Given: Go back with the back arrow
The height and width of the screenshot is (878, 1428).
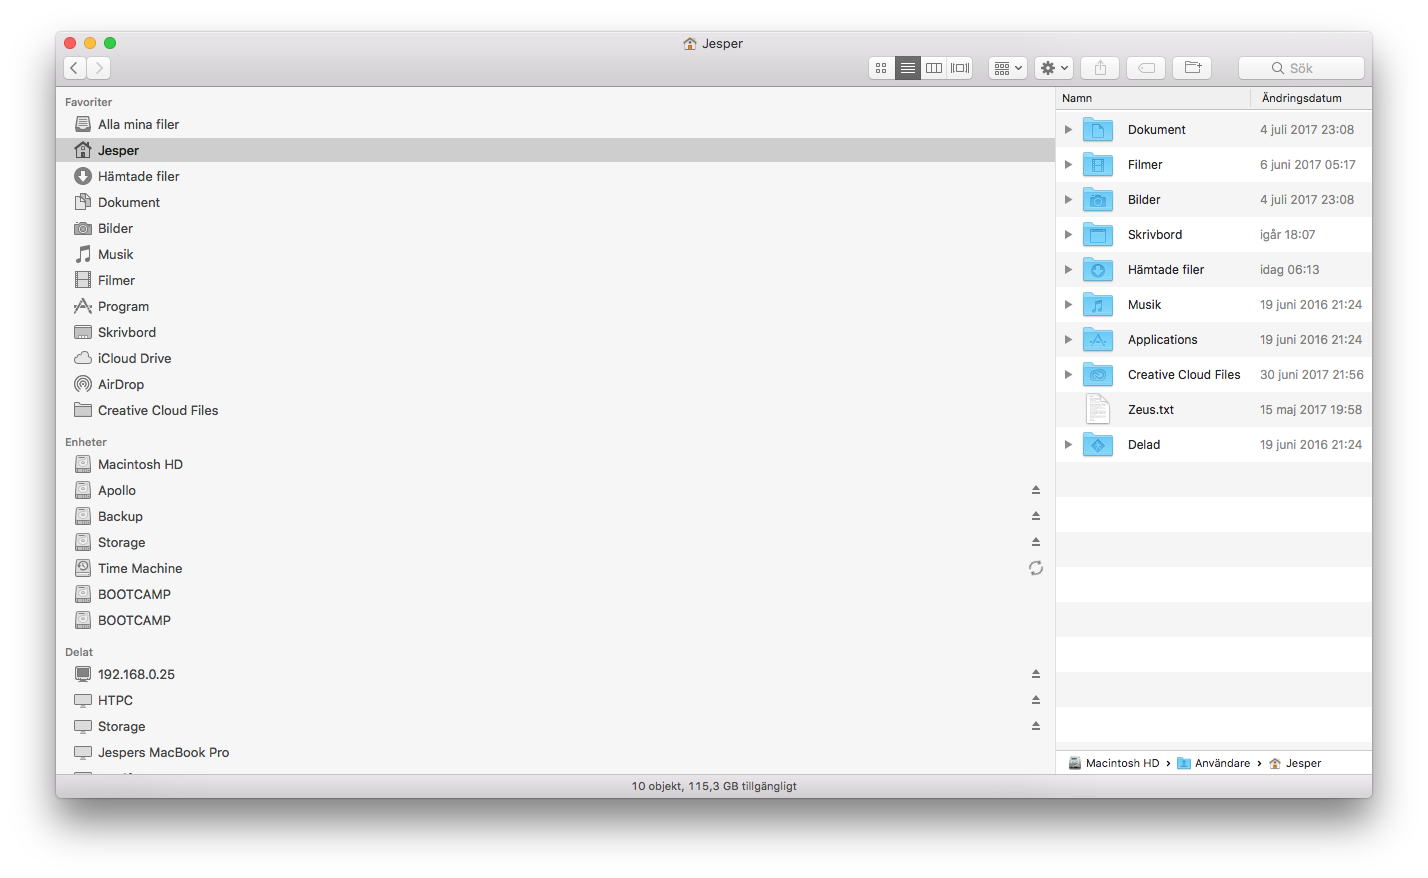Looking at the screenshot, I should click(x=74, y=68).
